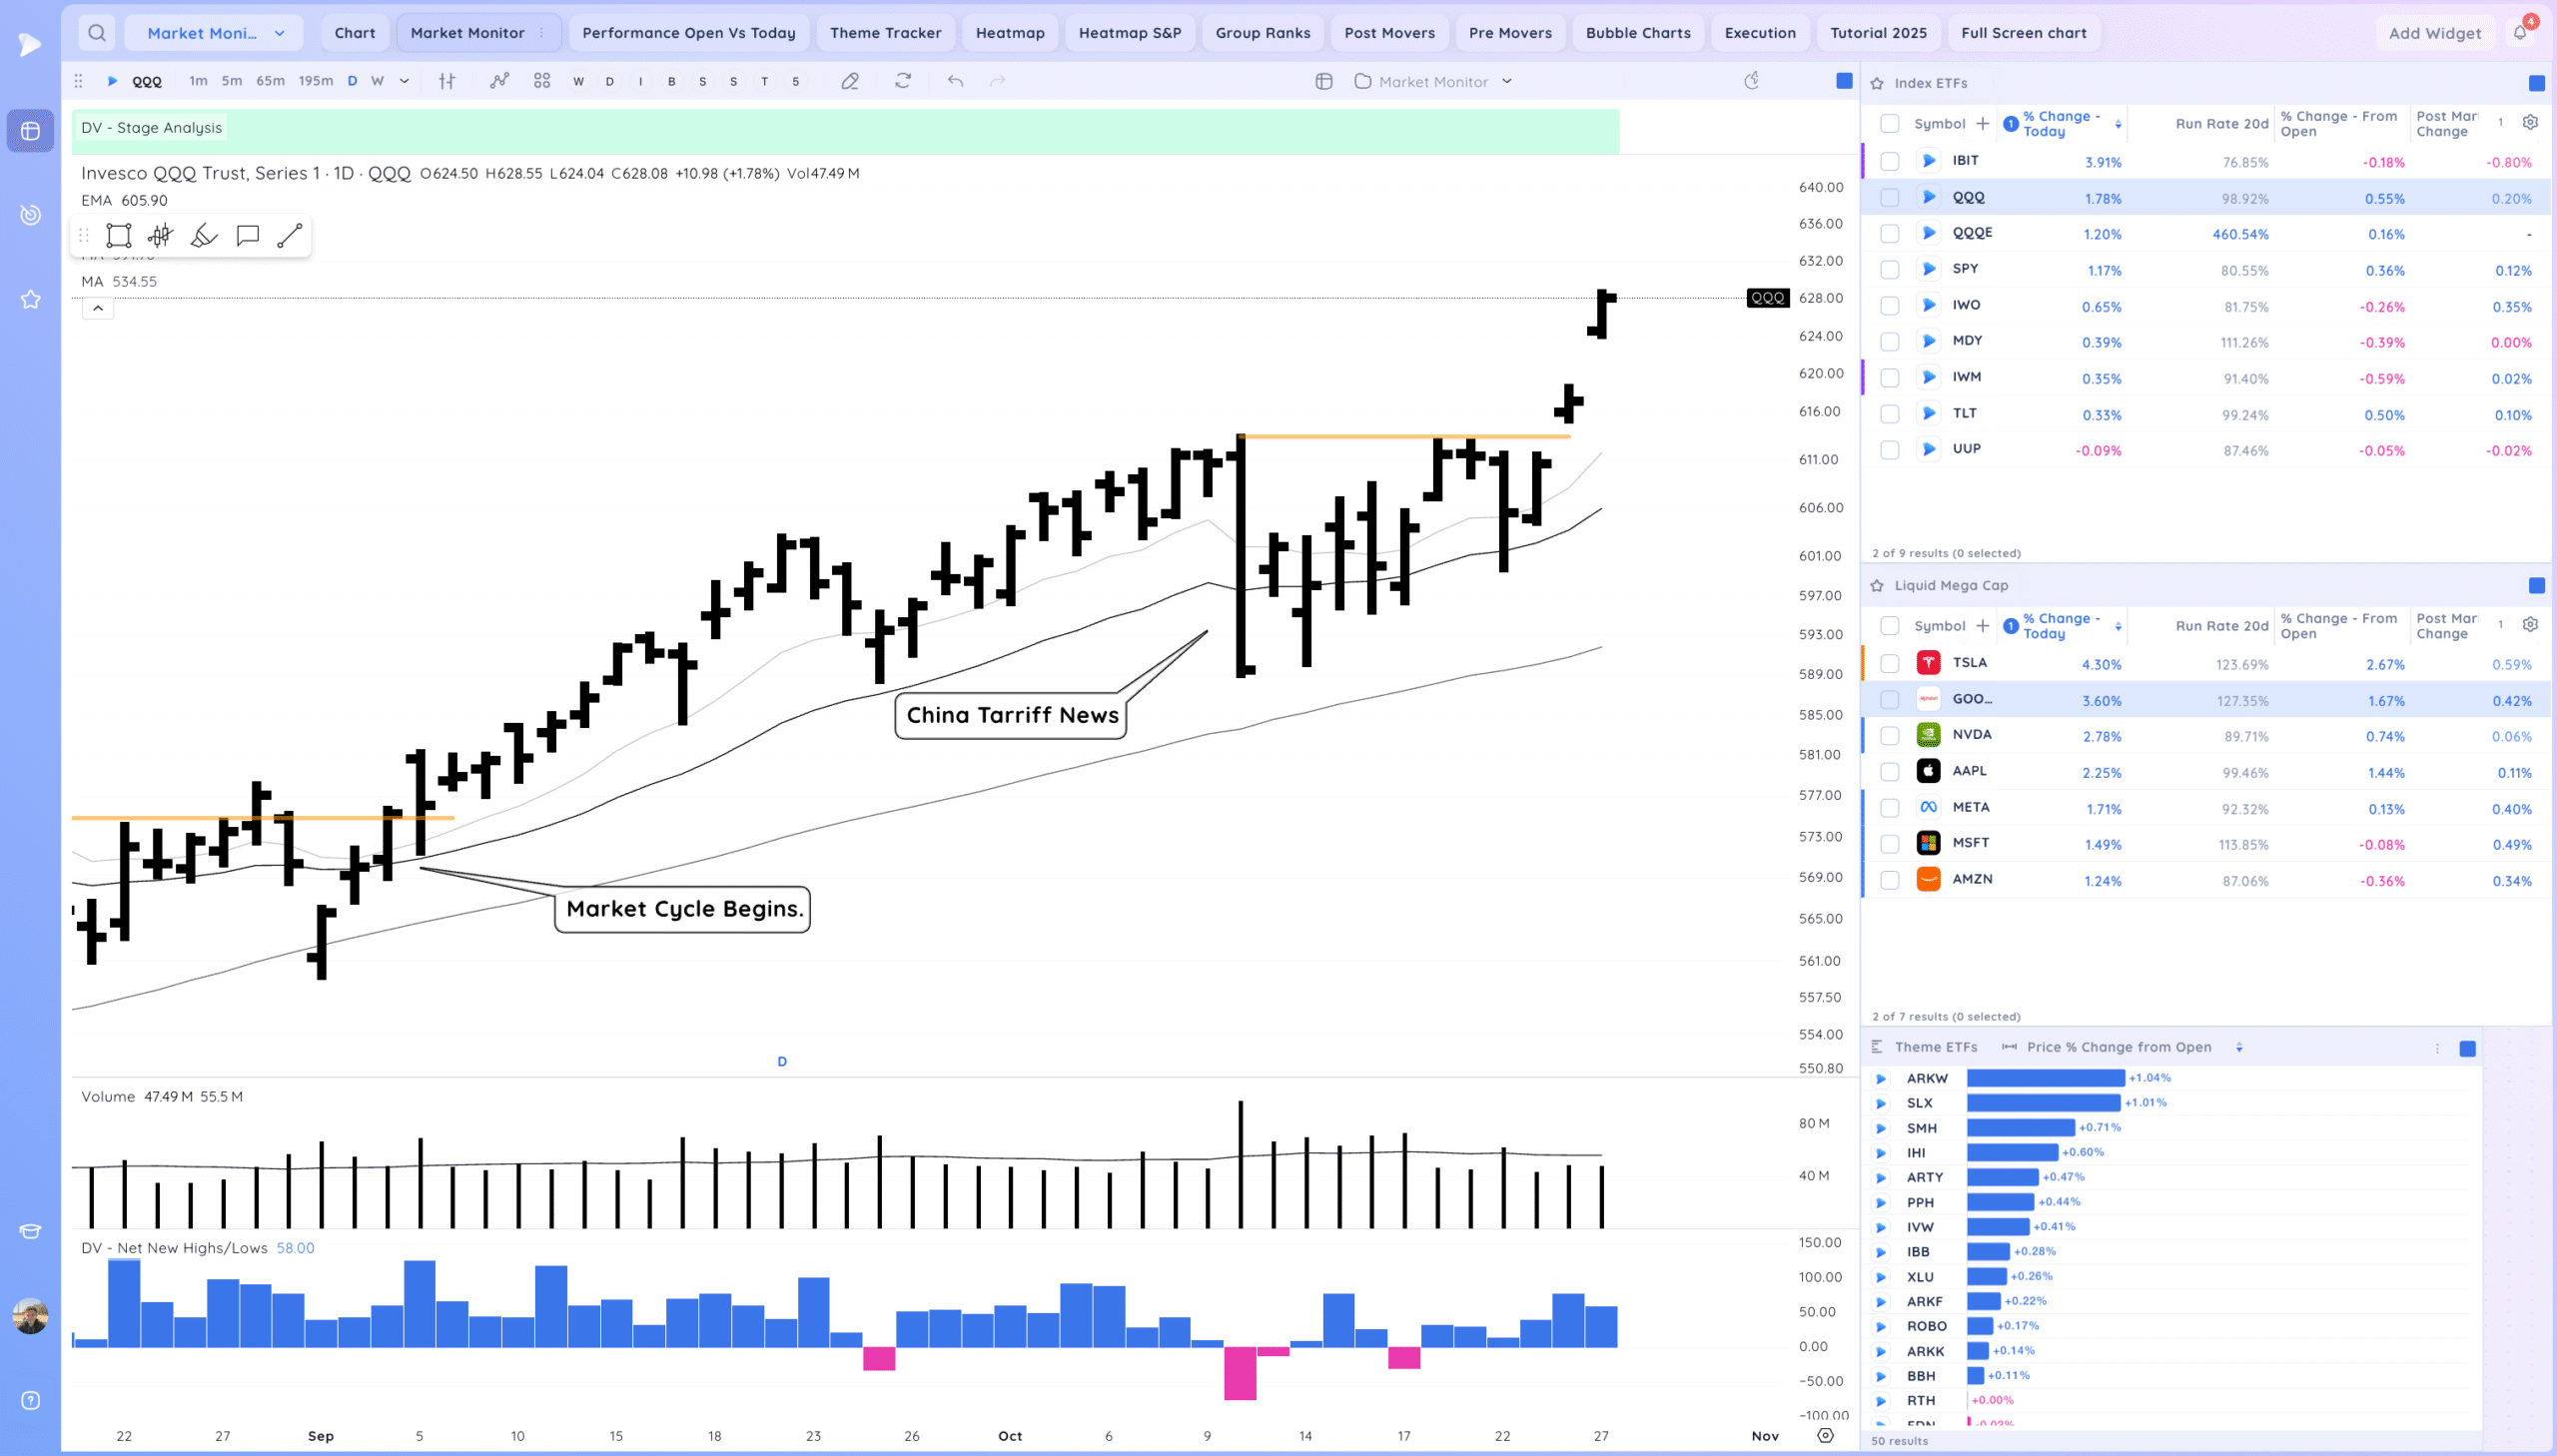
Task: Select the trend line drawing tool
Action: click(289, 236)
